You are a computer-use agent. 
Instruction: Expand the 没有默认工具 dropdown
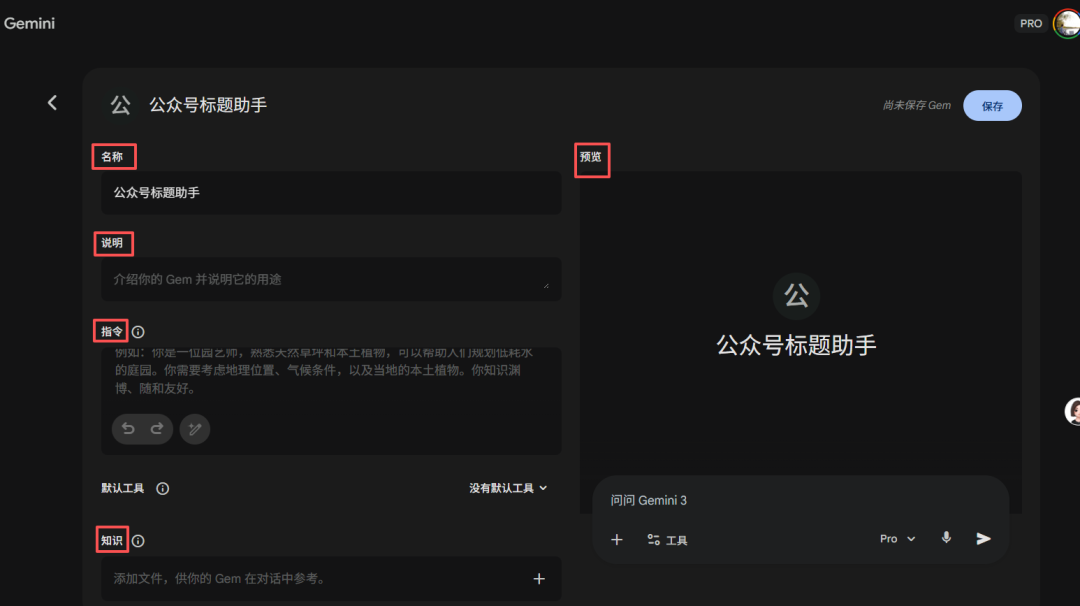pos(509,488)
